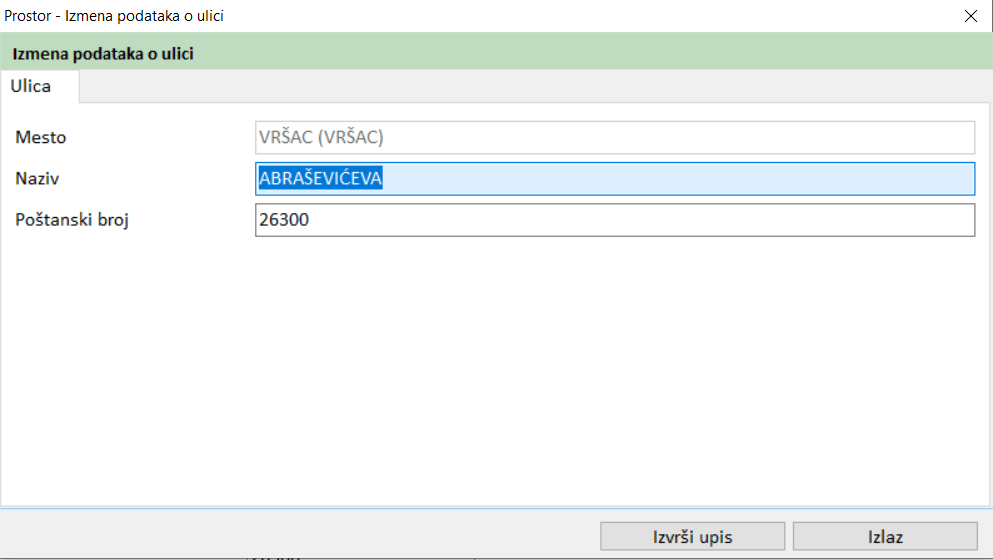
Task: Click the disabled Mesto field
Action: click(614, 137)
